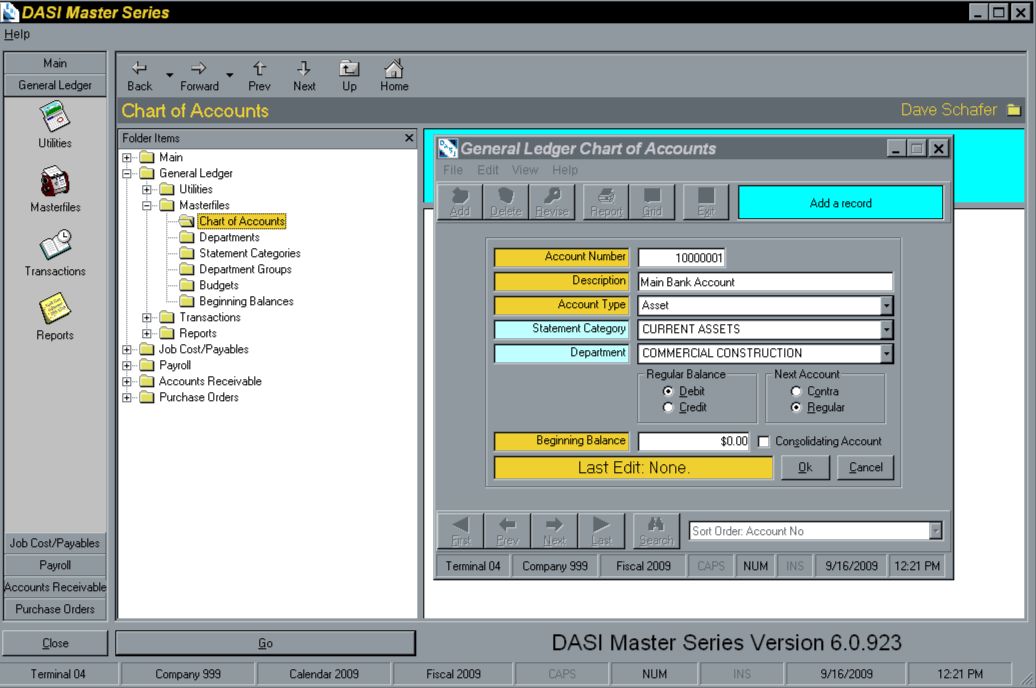The height and width of the screenshot is (688, 1036).
Task: Open the Back history dropdown arrow
Action: [x=170, y=75]
